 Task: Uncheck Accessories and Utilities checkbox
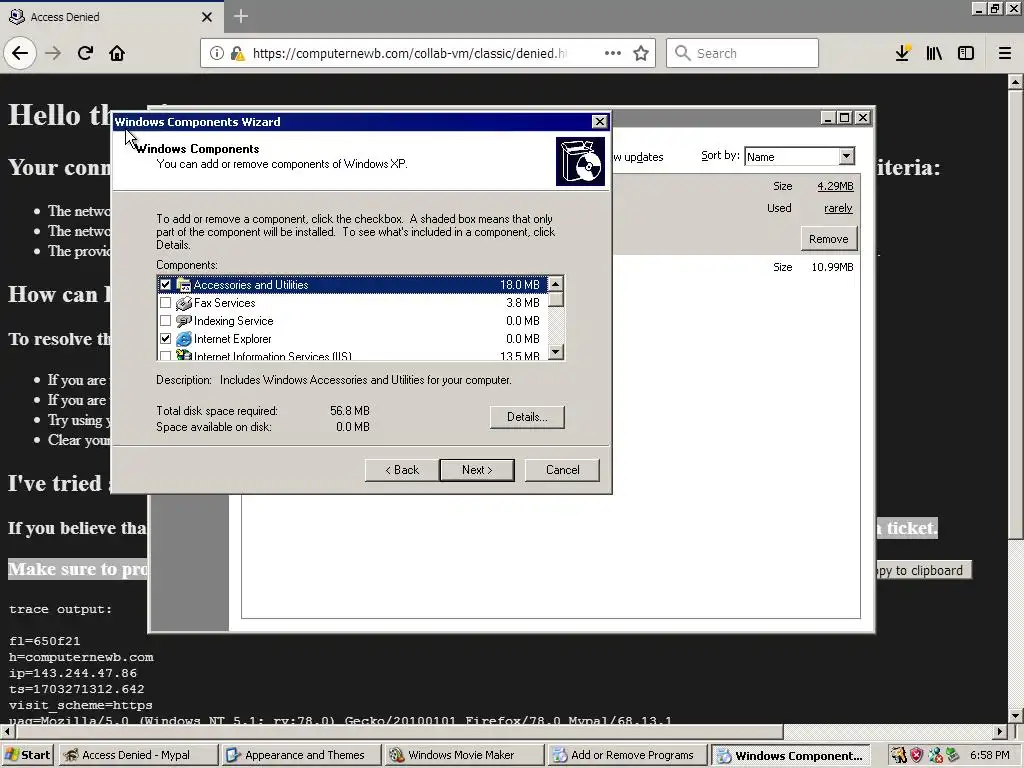click(165, 285)
